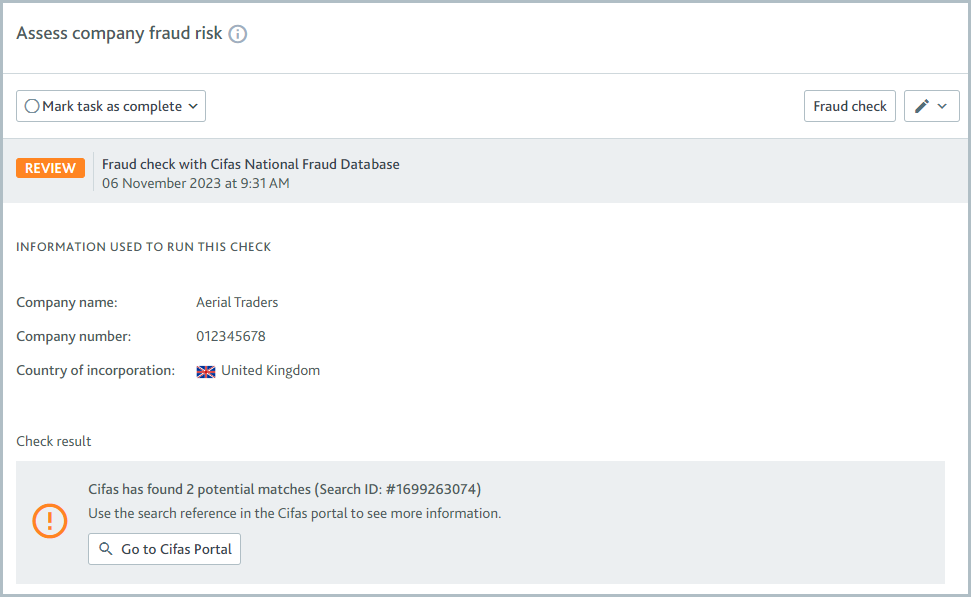The width and height of the screenshot is (971, 597).
Task: Collapse the Check result section
Action: (53, 440)
